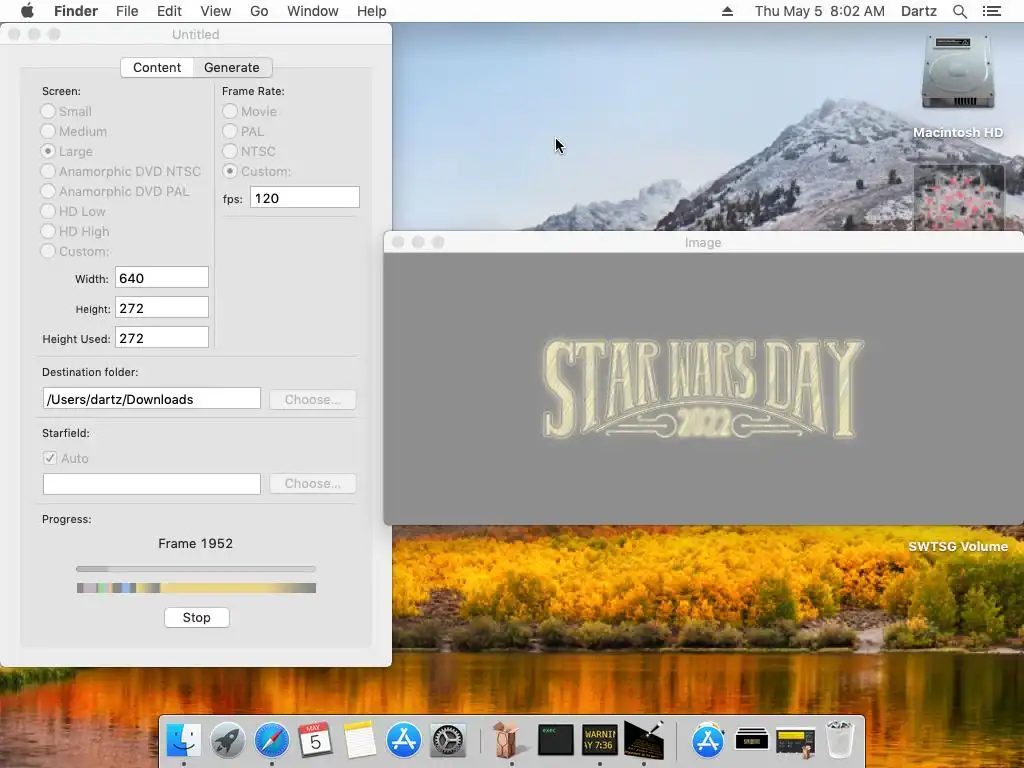Open the WARNING 7:36 console icon in dock
The image size is (1024, 768).
tap(600, 740)
